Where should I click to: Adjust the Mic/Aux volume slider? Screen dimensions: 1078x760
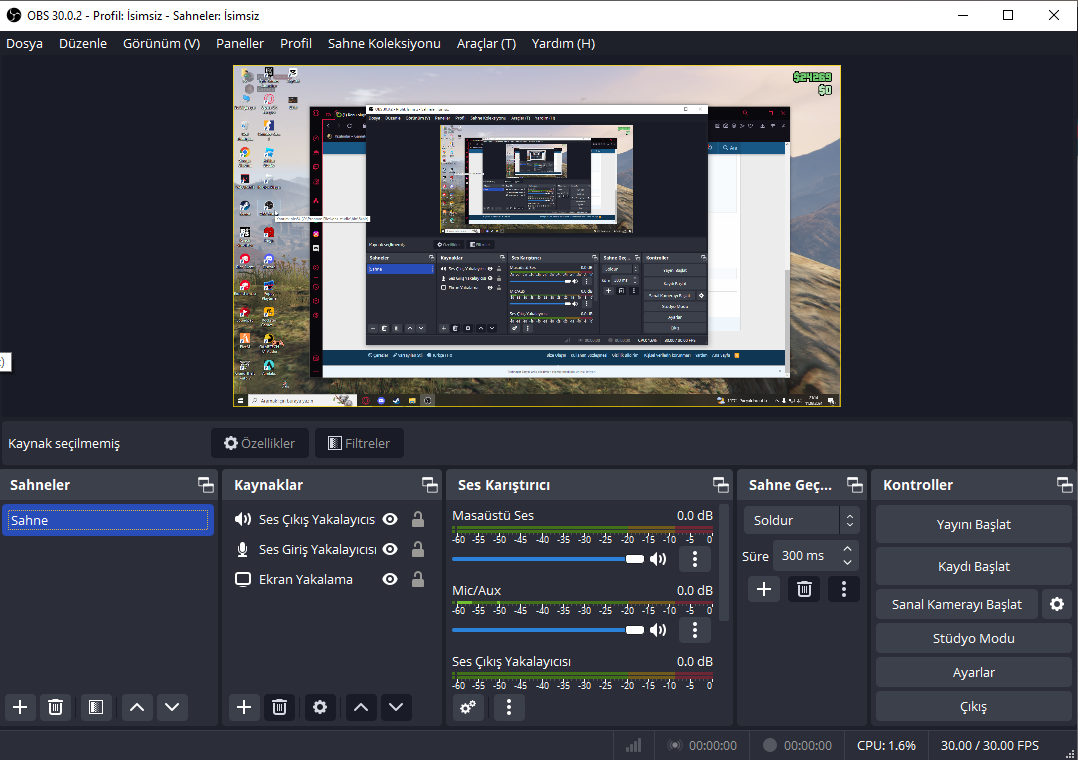[x=548, y=629]
